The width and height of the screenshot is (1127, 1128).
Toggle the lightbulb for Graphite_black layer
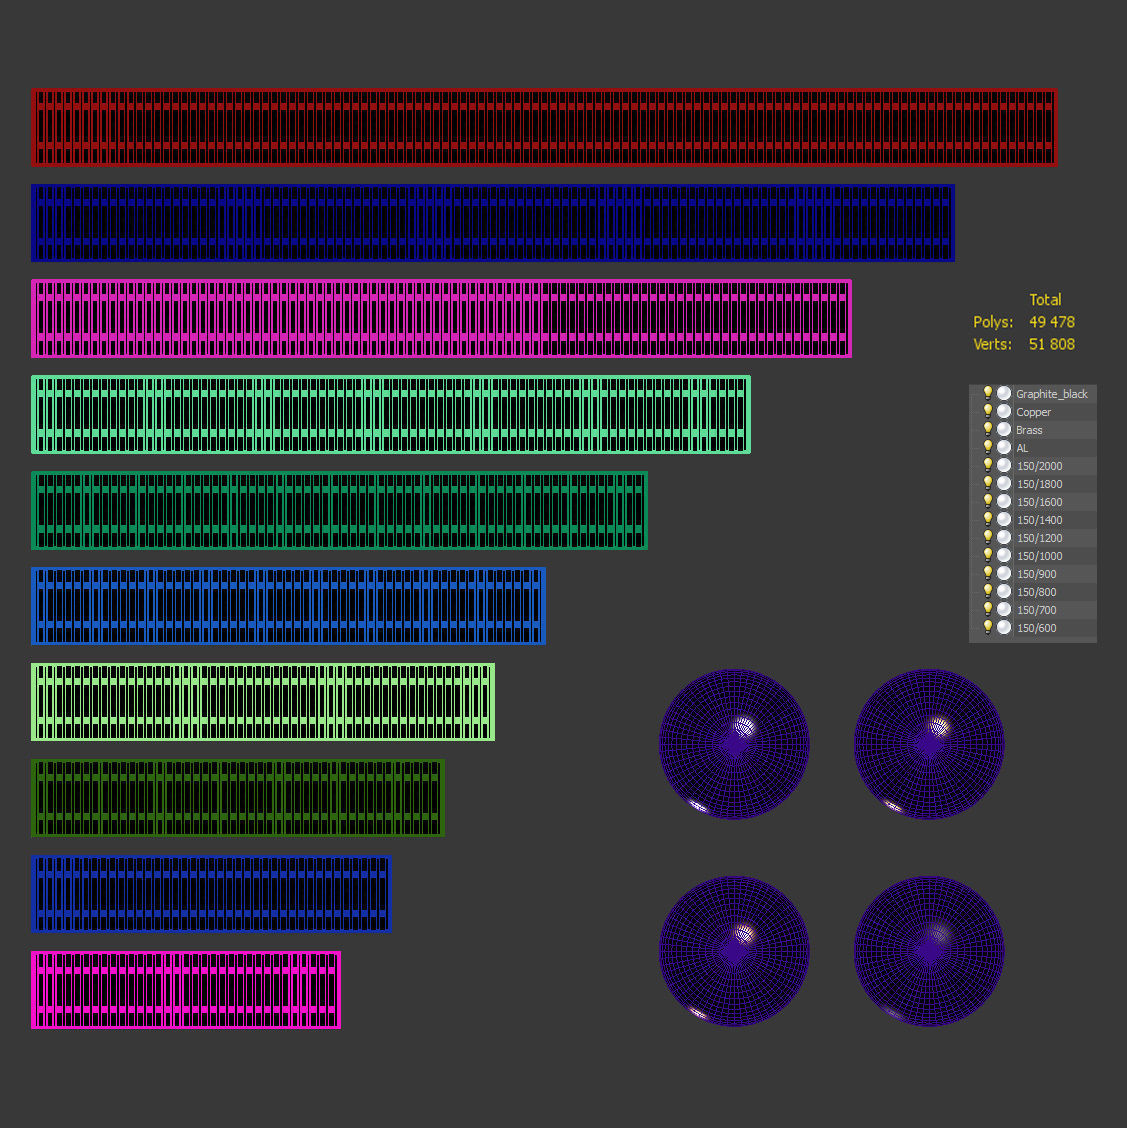coord(988,393)
